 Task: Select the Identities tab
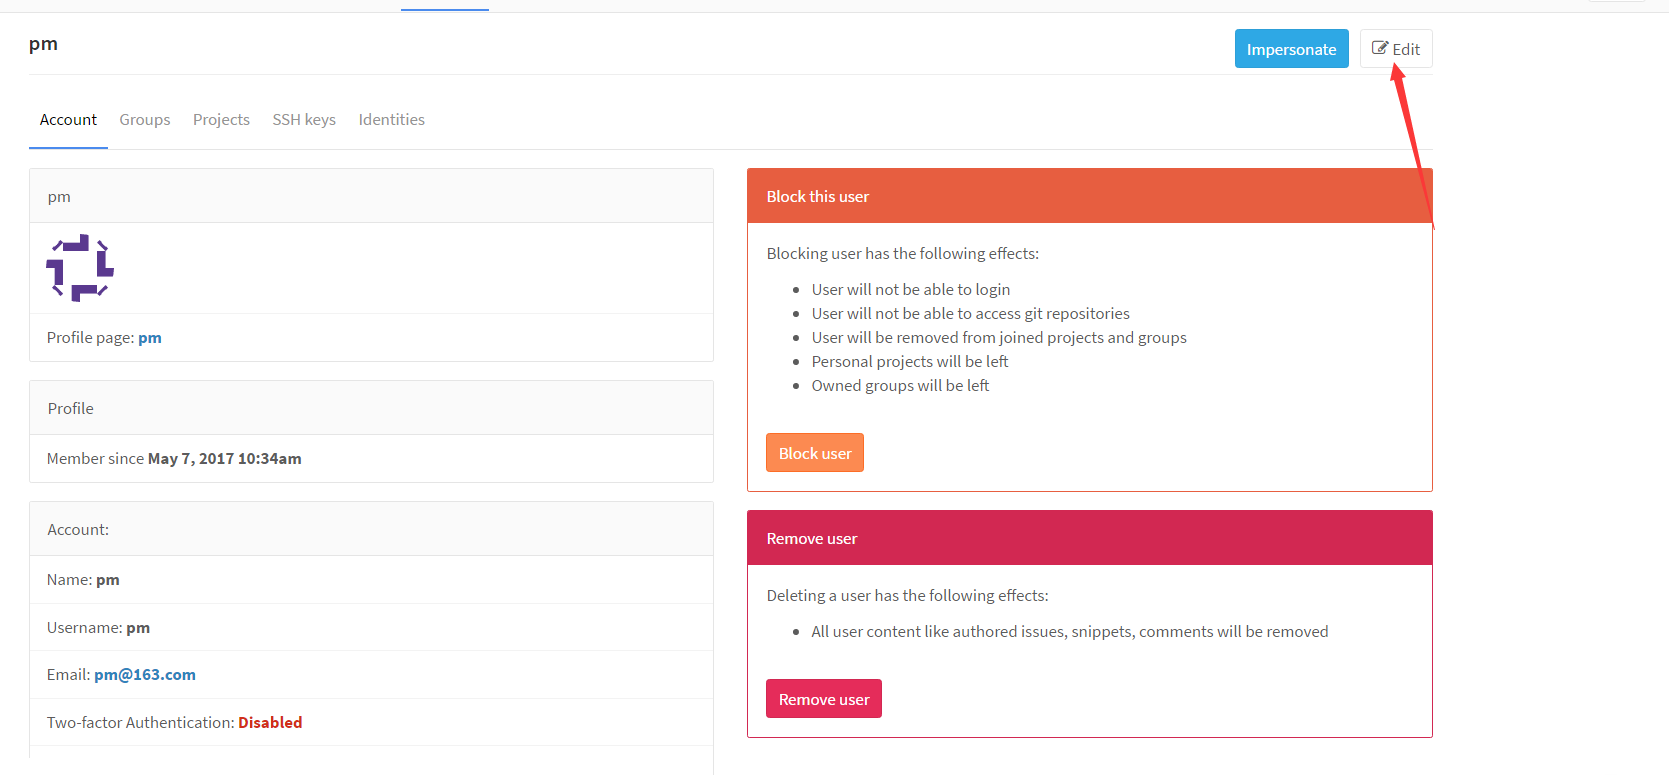(x=391, y=120)
